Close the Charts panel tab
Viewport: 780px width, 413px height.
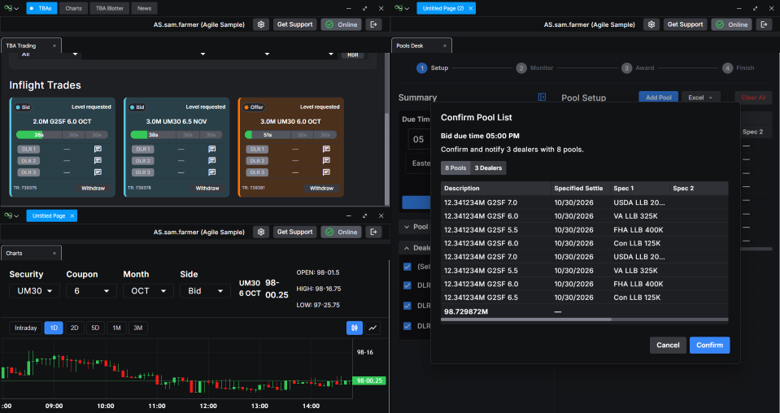(54, 253)
